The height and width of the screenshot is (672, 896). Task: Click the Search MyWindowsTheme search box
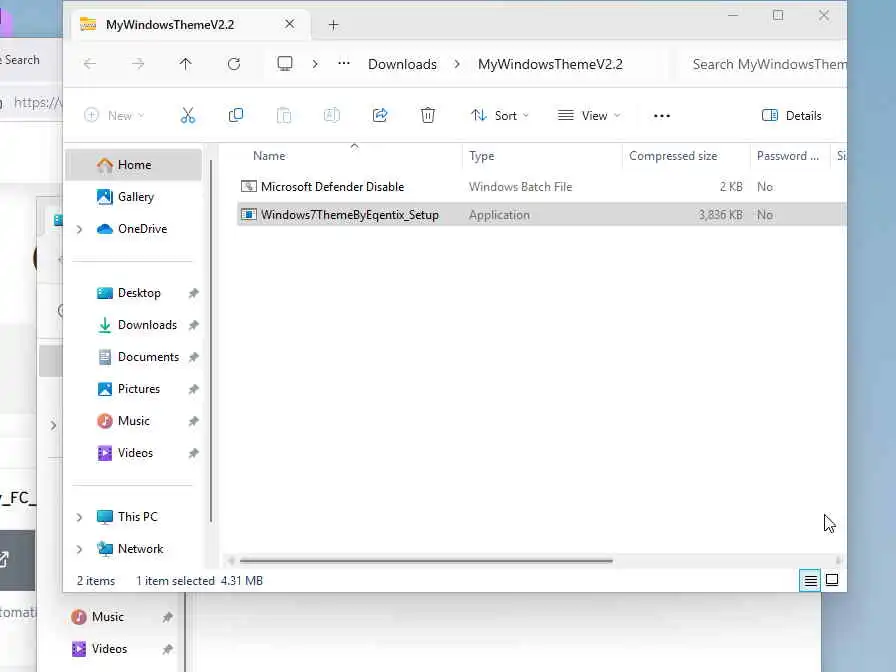click(x=761, y=64)
